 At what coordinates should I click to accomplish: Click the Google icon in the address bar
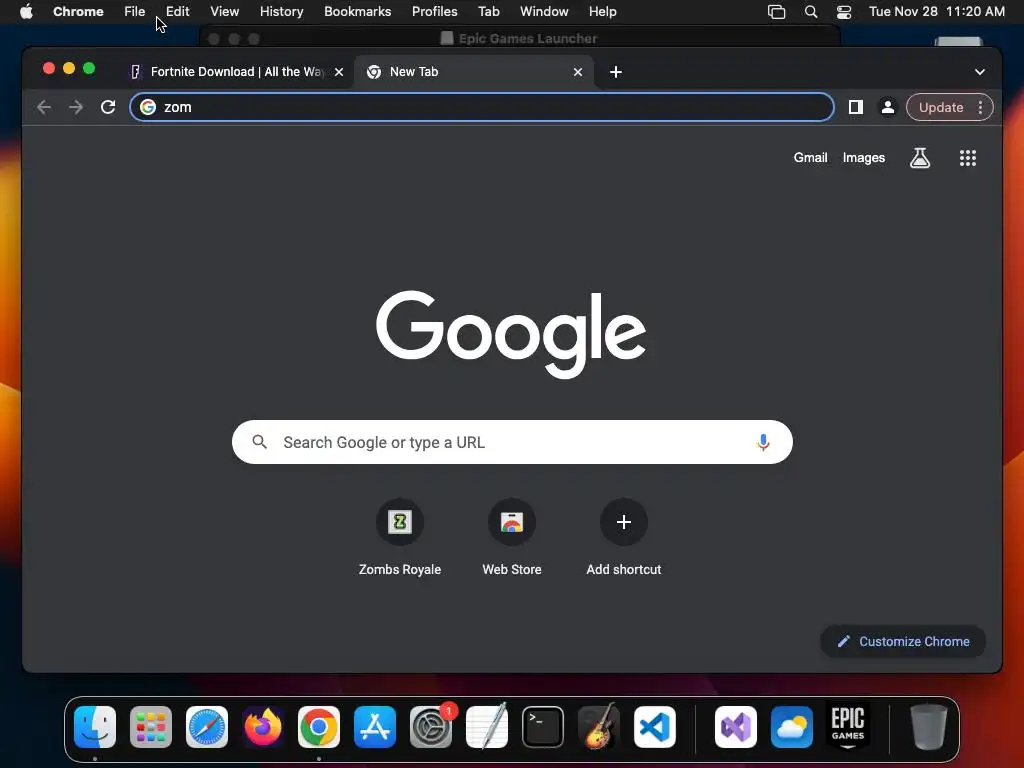click(x=148, y=107)
